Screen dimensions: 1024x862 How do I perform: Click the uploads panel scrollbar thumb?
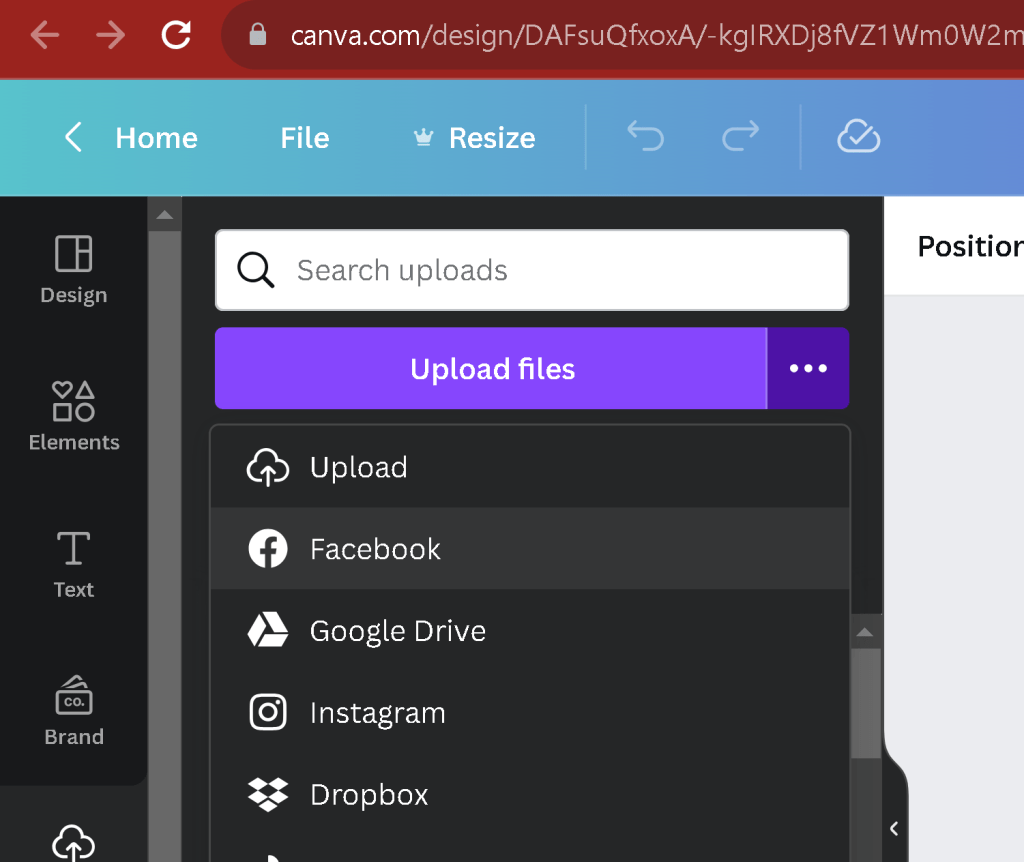[x=866, y=703]
